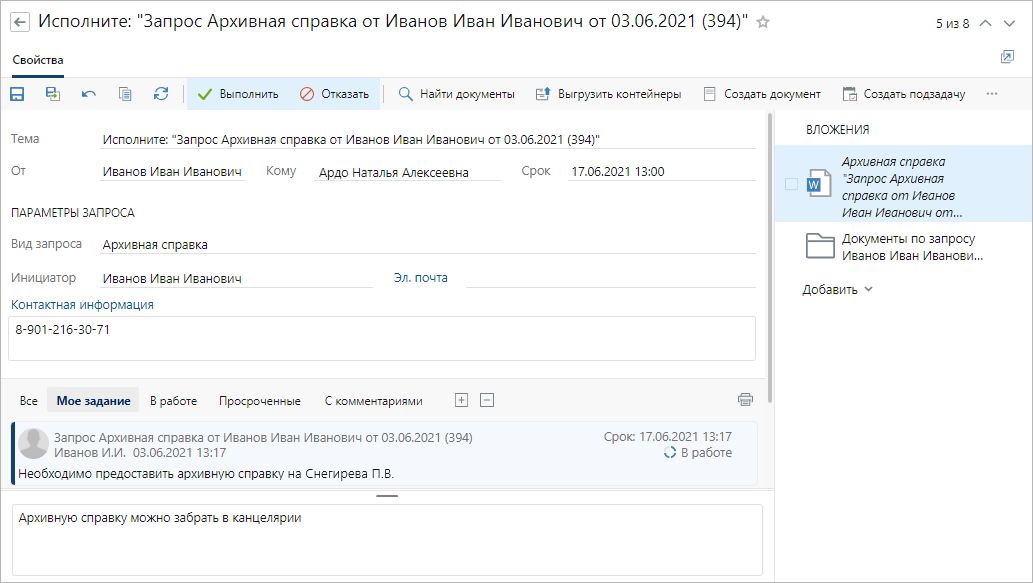1033x583 pixels.
Task: Click Создать подзадачу in toolbar
Action: pyautogui.click(x=905, y=94)
